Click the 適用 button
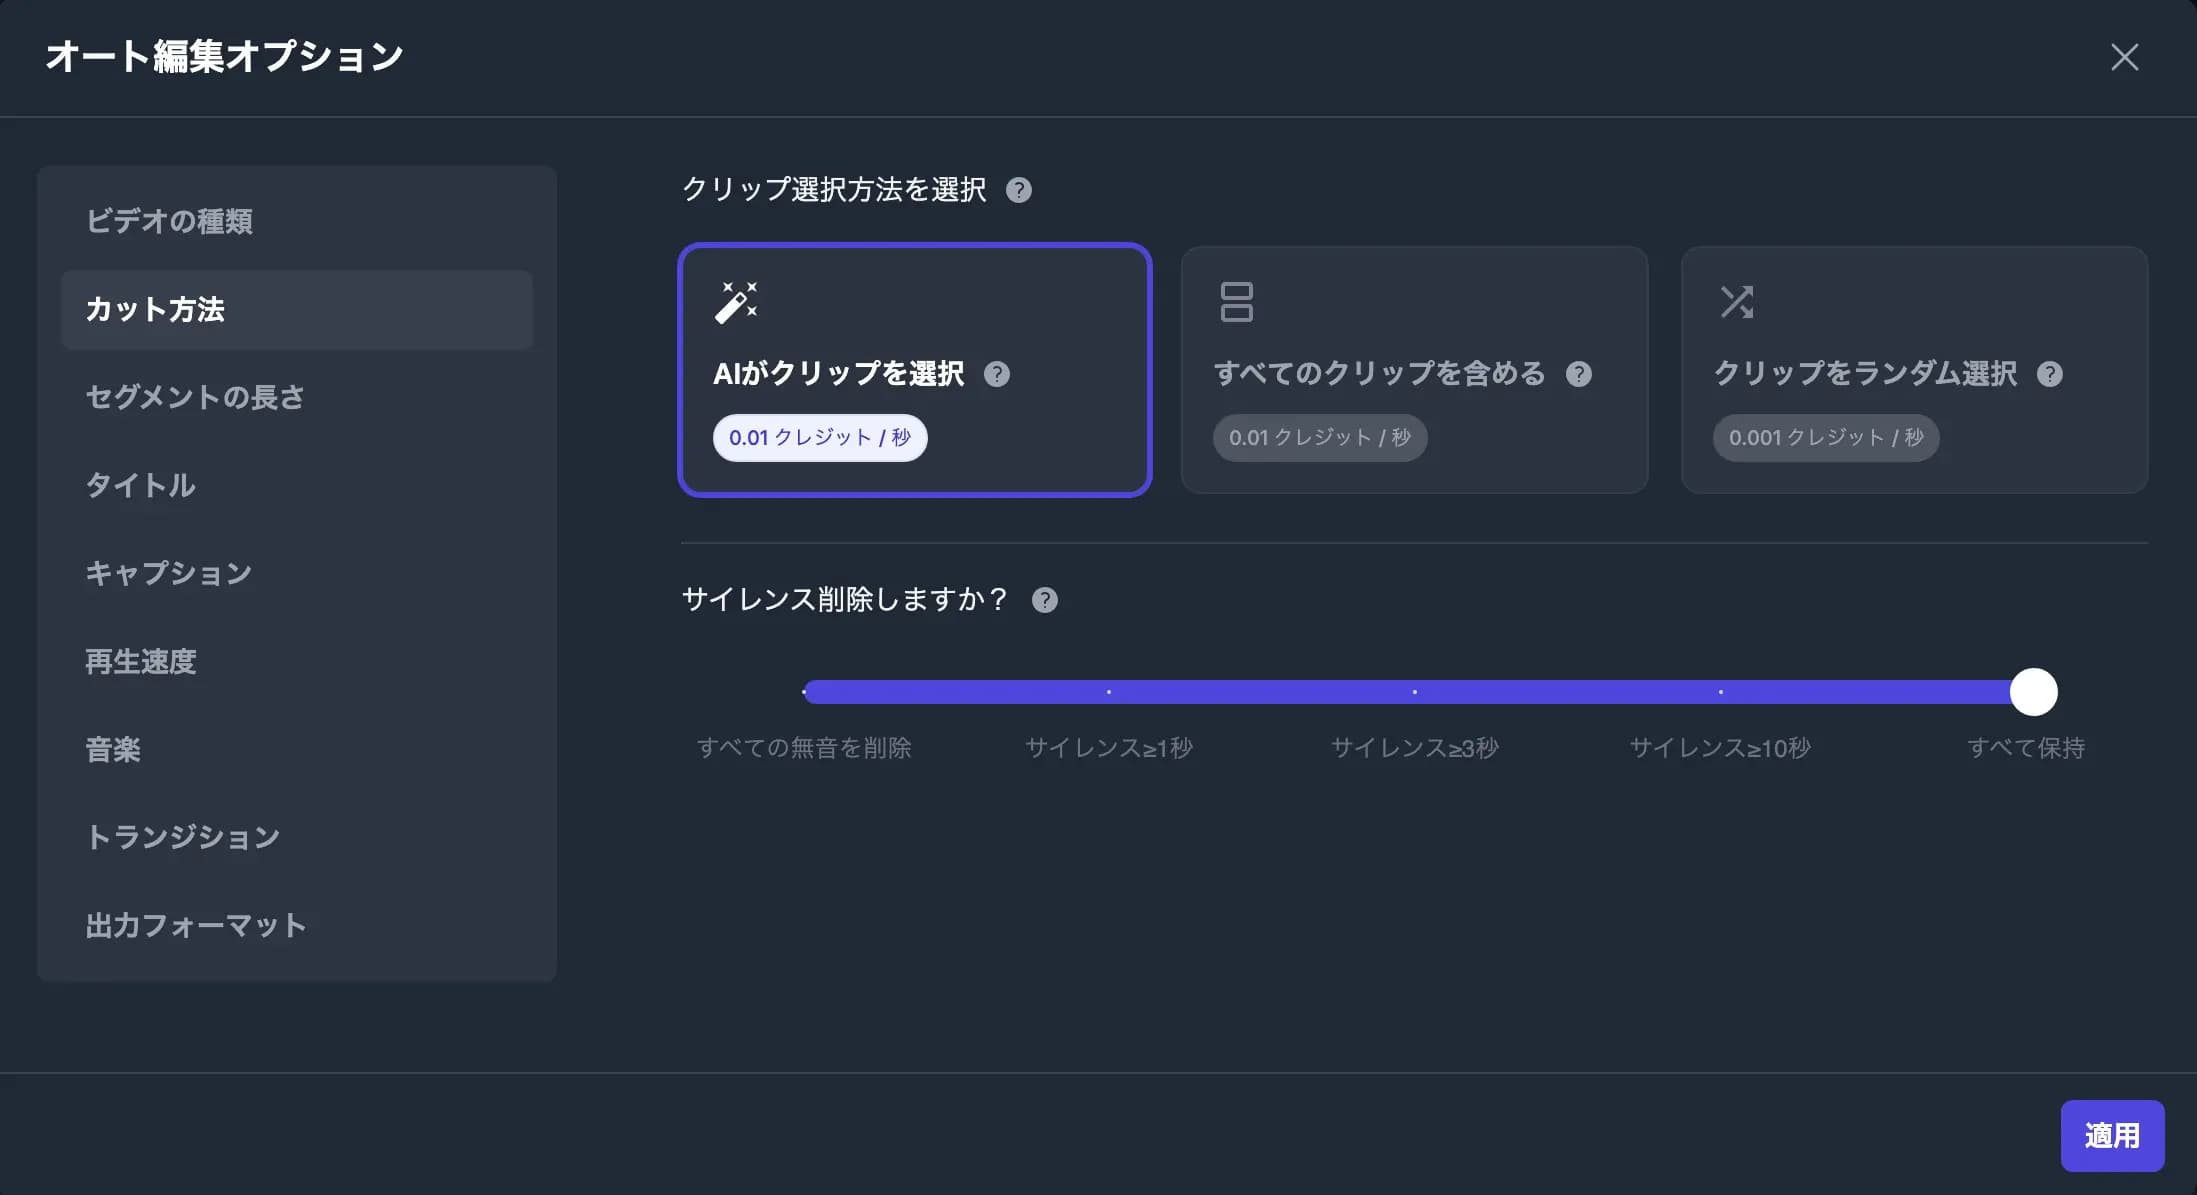 [2112, 1135]
